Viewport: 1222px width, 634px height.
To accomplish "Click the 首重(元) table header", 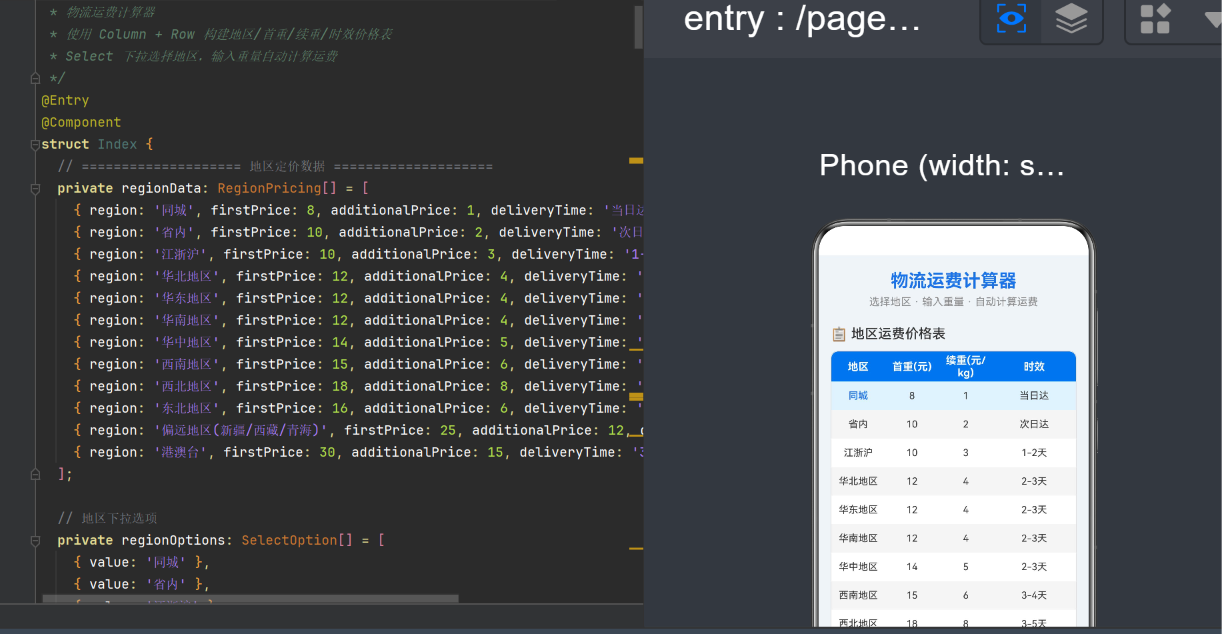I will (x=912, y=367).
